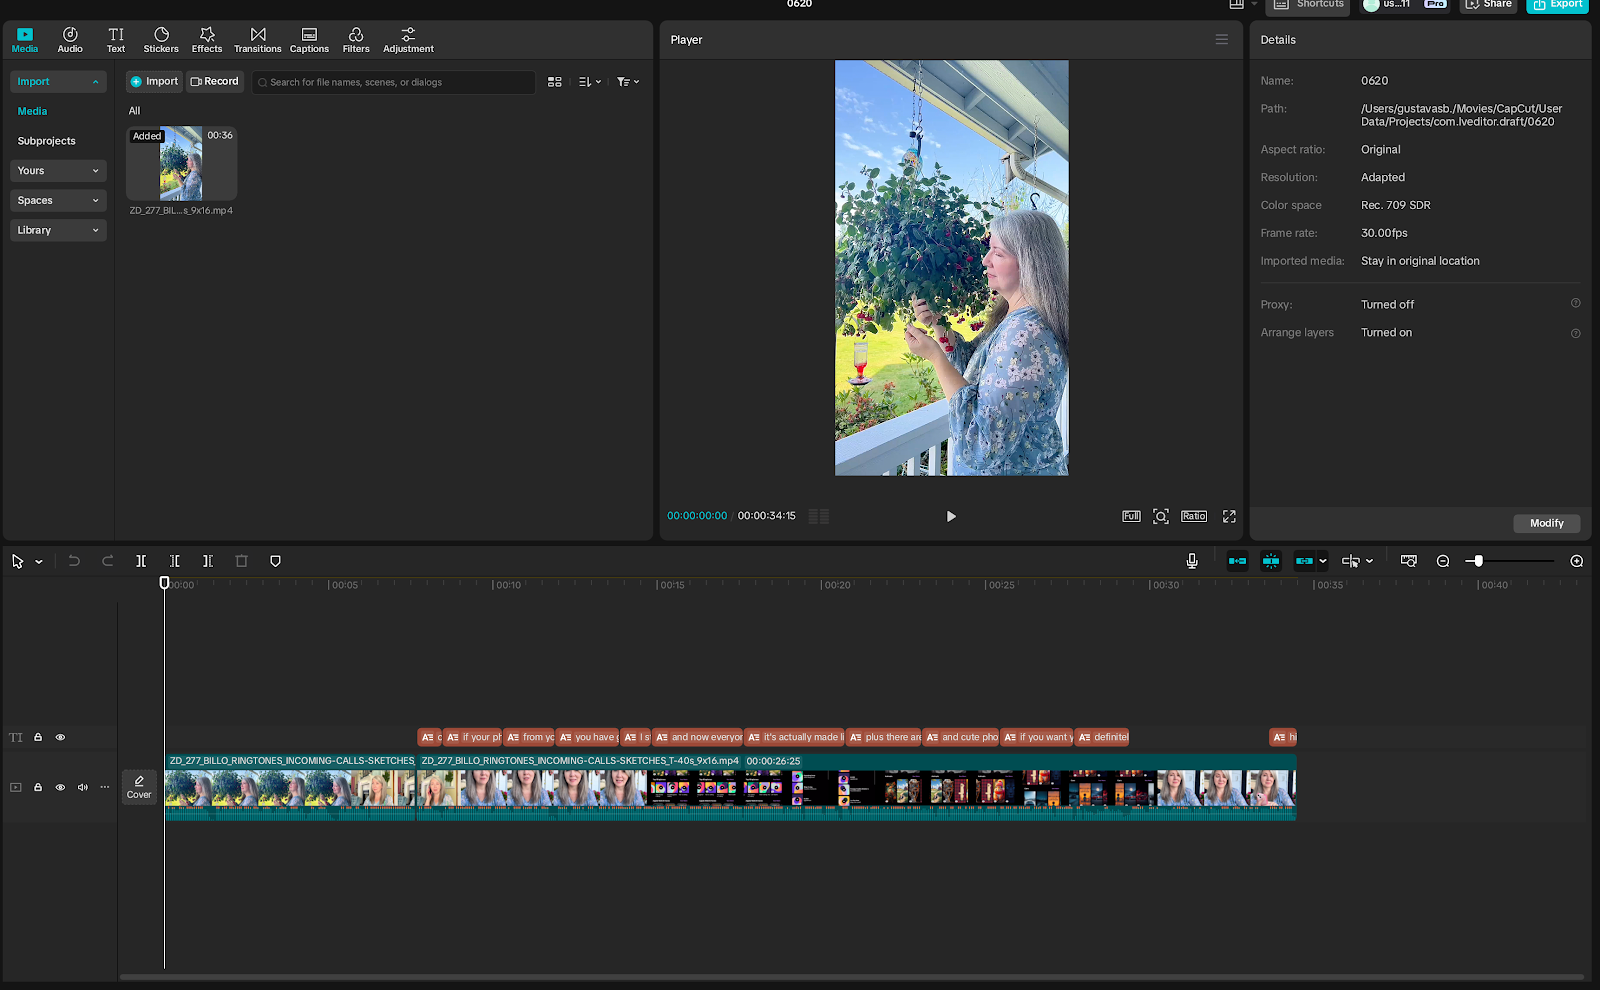1600x990 pixels.
Task: Click the Undo arrow icon
Action: tap(74, 561)
